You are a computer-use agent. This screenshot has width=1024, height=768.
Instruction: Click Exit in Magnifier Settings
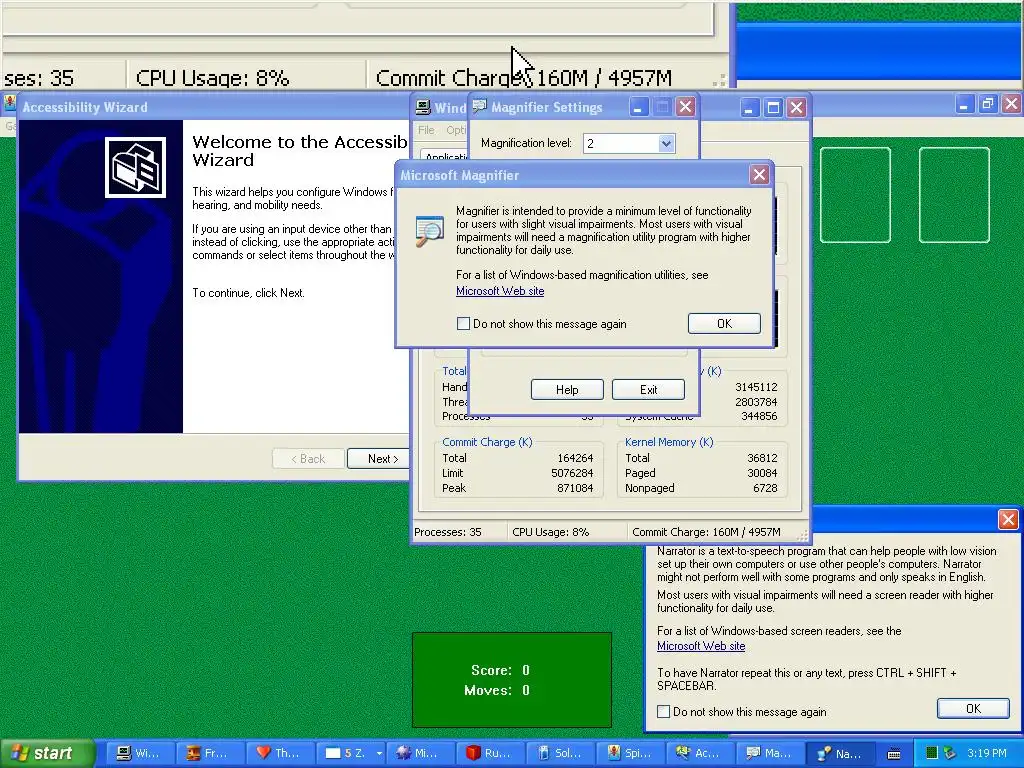pos(648,390)
